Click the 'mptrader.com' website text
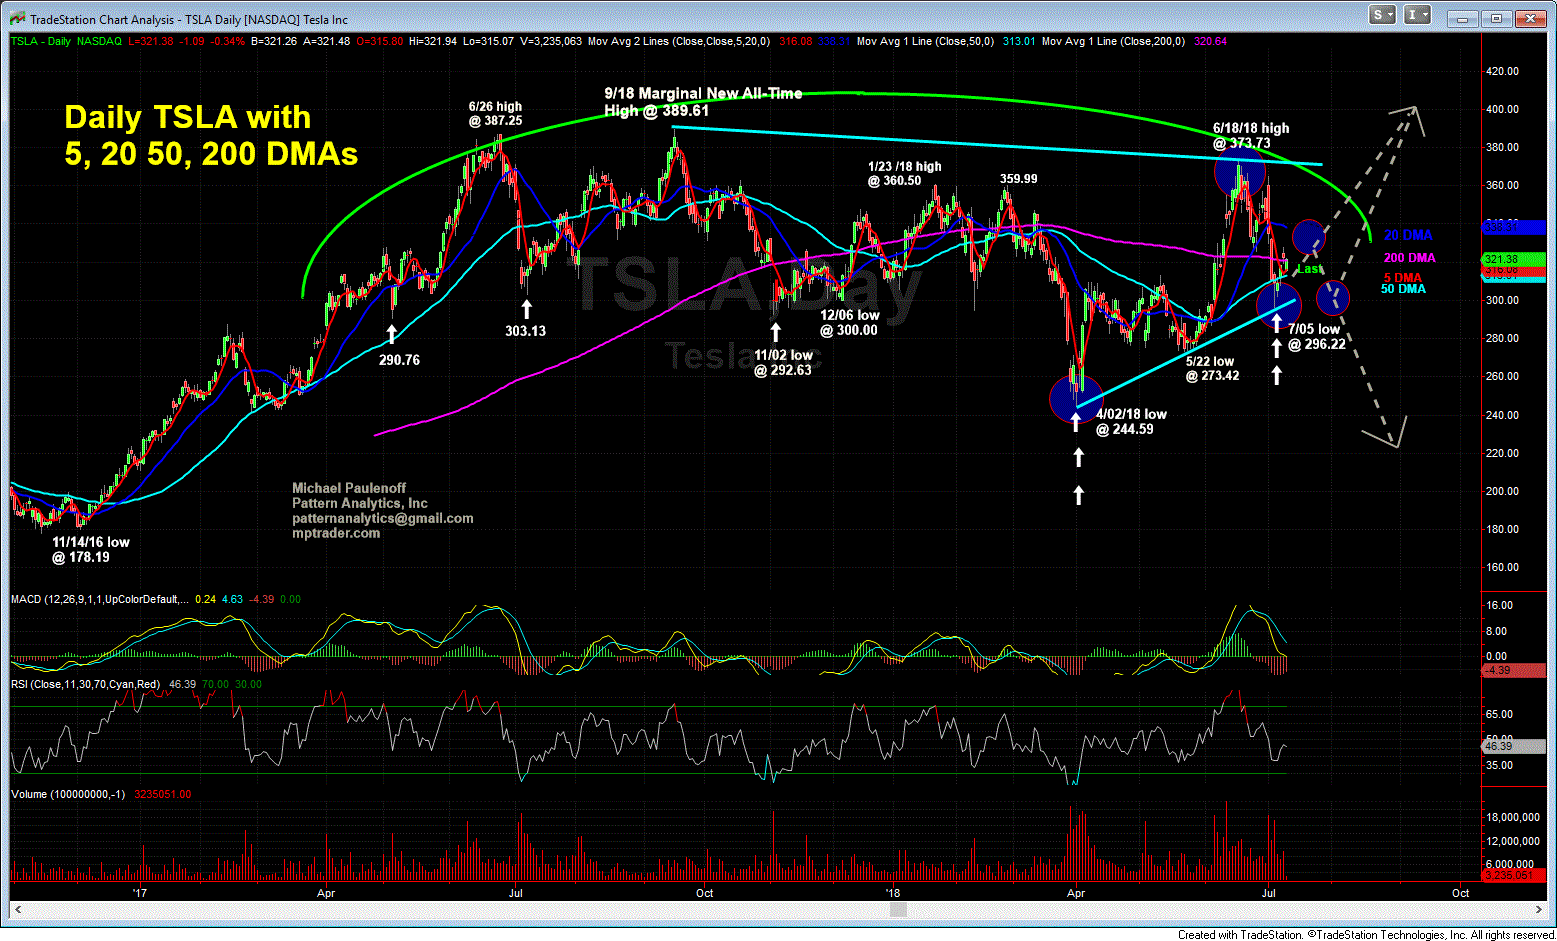 pos(336,533)
